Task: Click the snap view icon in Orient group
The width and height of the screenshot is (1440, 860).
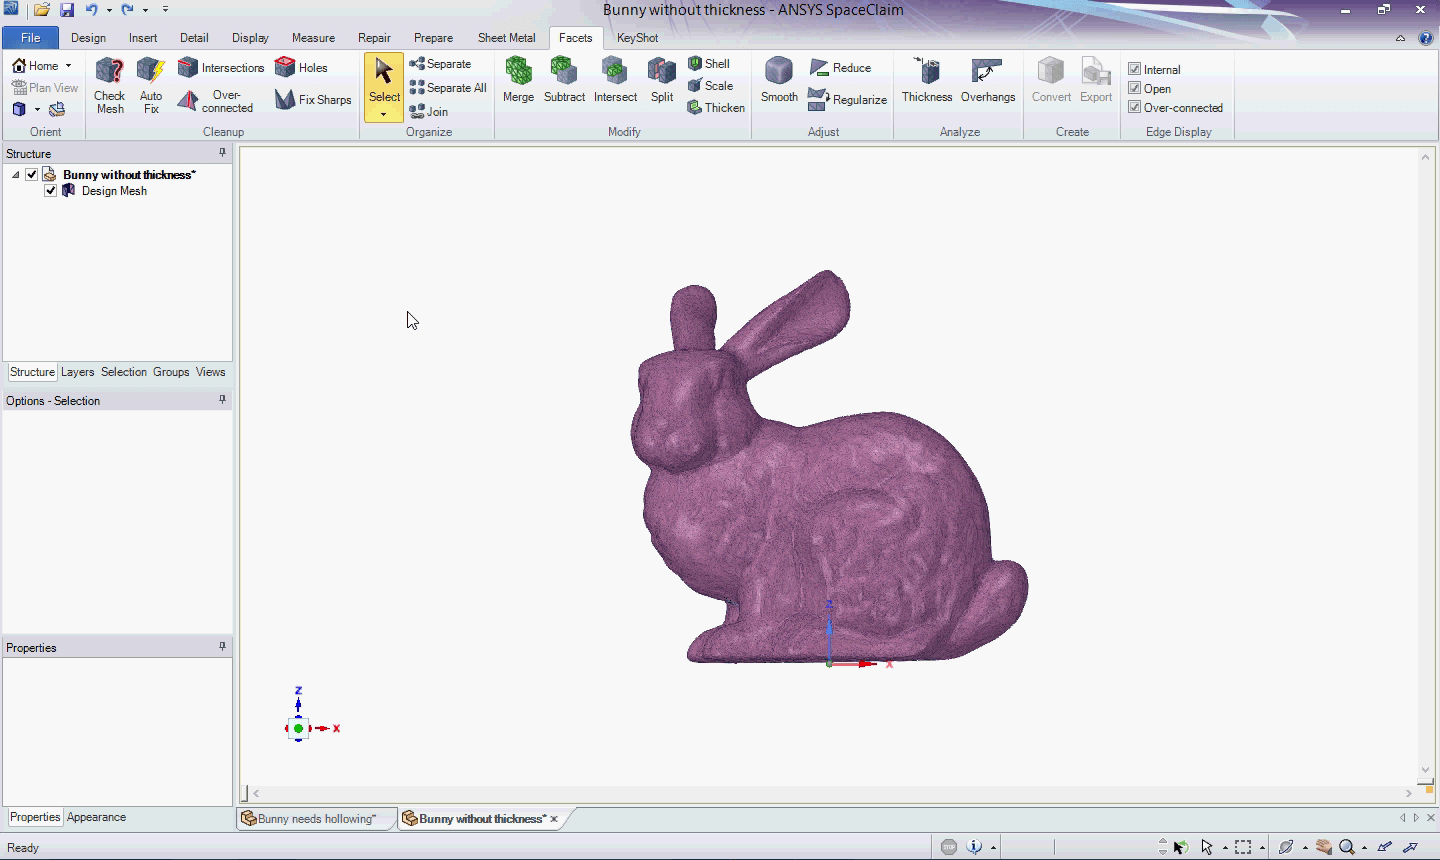Action: pyautogui.click(x=57, y=109)
